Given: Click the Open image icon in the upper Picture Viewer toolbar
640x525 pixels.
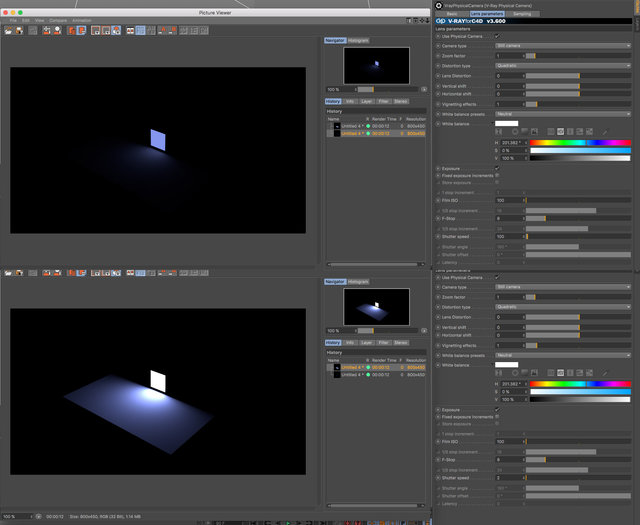Looking at the screenshot, I should coord(8,31).
